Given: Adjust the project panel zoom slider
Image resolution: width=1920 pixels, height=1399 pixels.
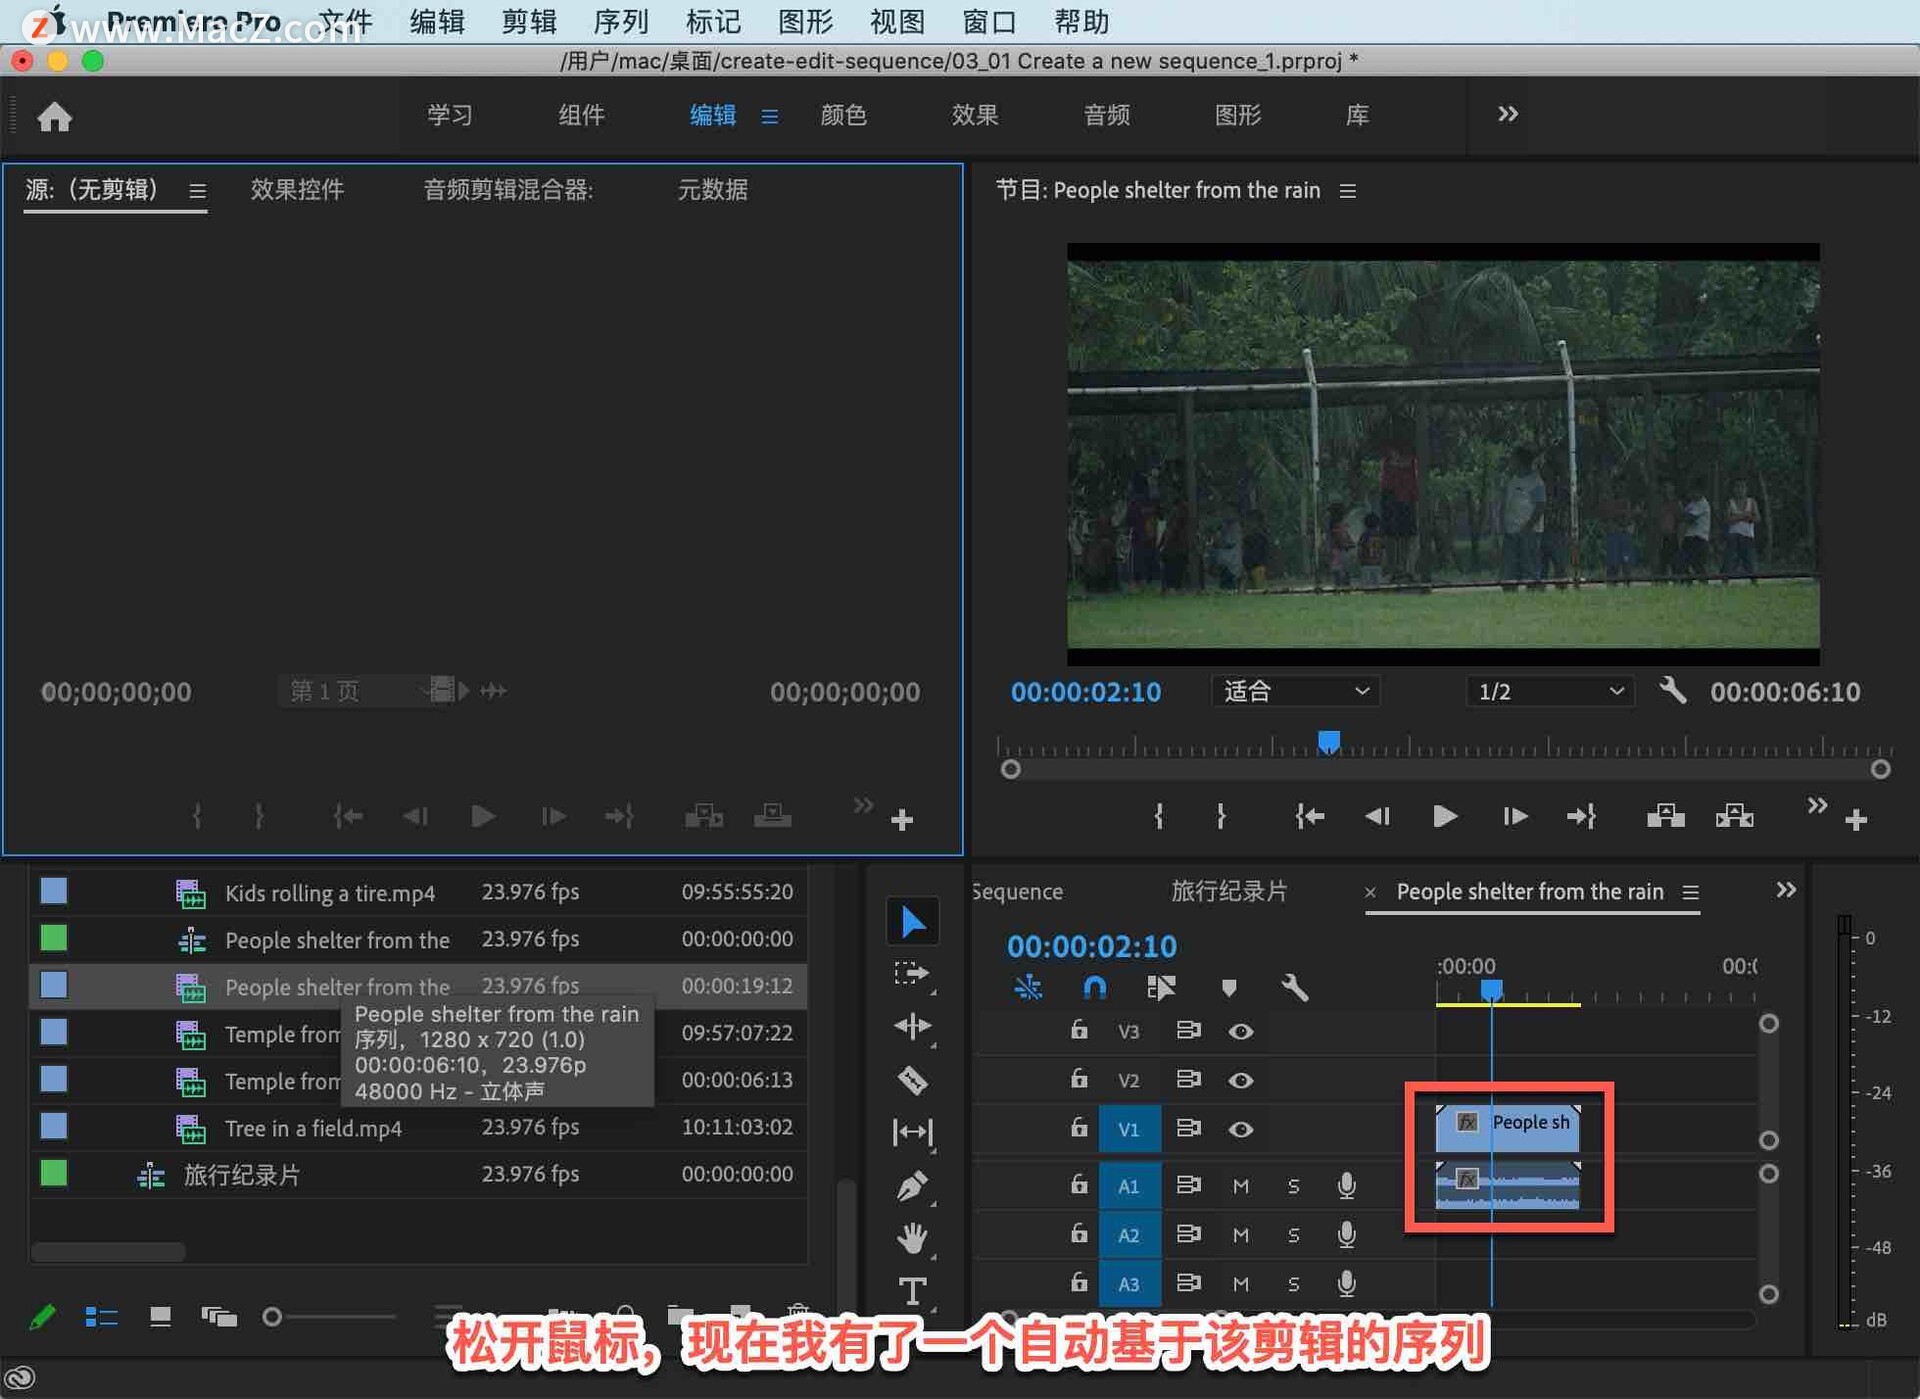Looking at the screenshot, I should 273,1317.
